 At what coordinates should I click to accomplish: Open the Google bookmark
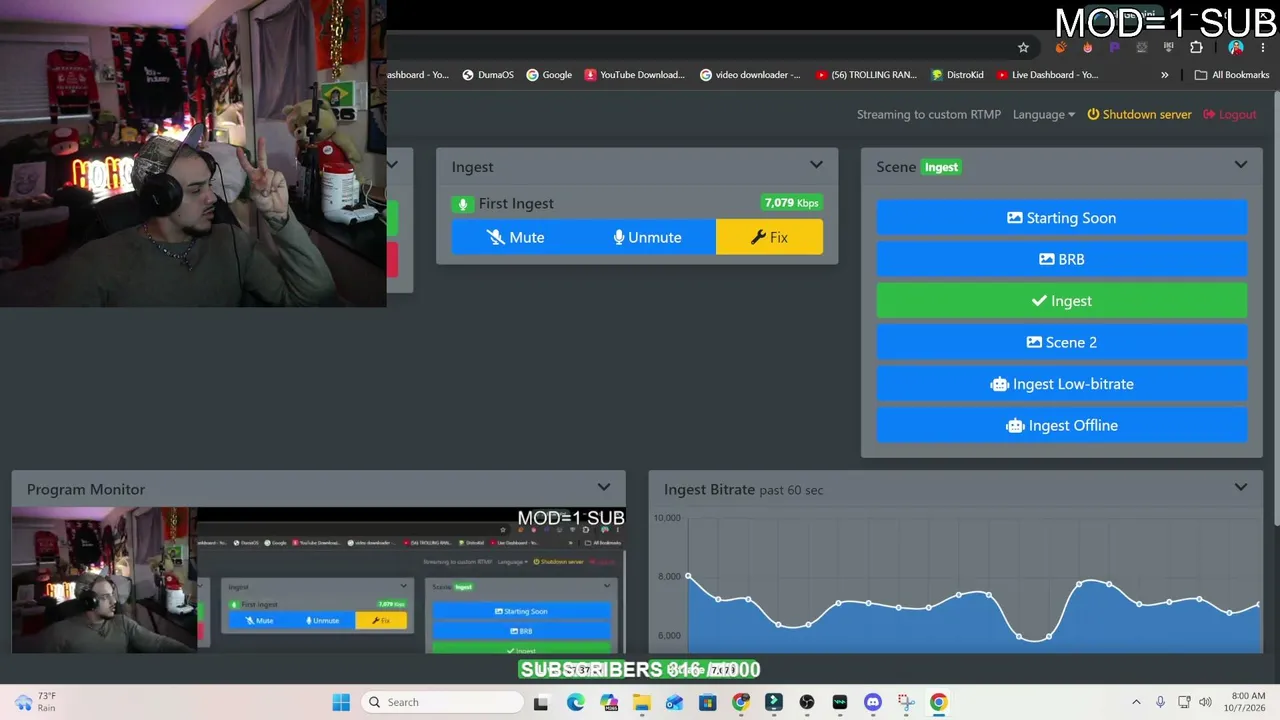click(x=549, y=75)
